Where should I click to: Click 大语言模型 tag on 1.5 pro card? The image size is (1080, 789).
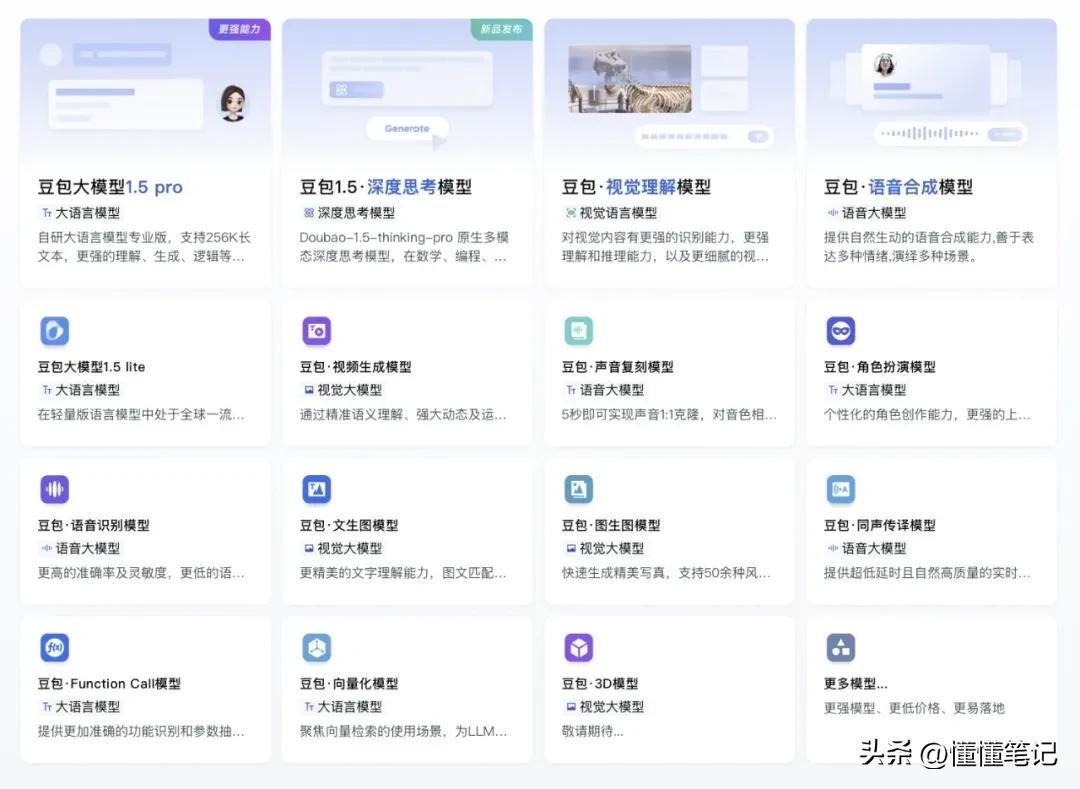(81, 213)
